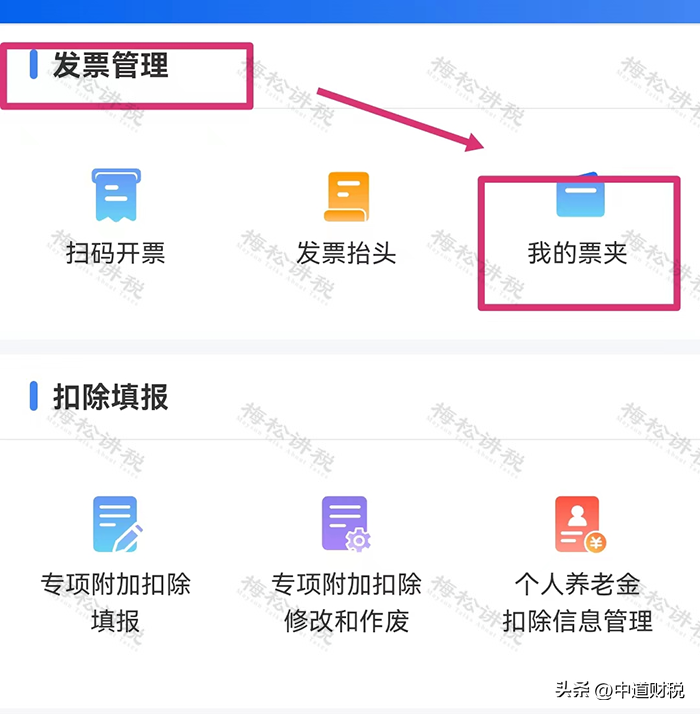Open the purple gear document icon
The width and height of the screenshot is (700, 714).
(346, 524)
